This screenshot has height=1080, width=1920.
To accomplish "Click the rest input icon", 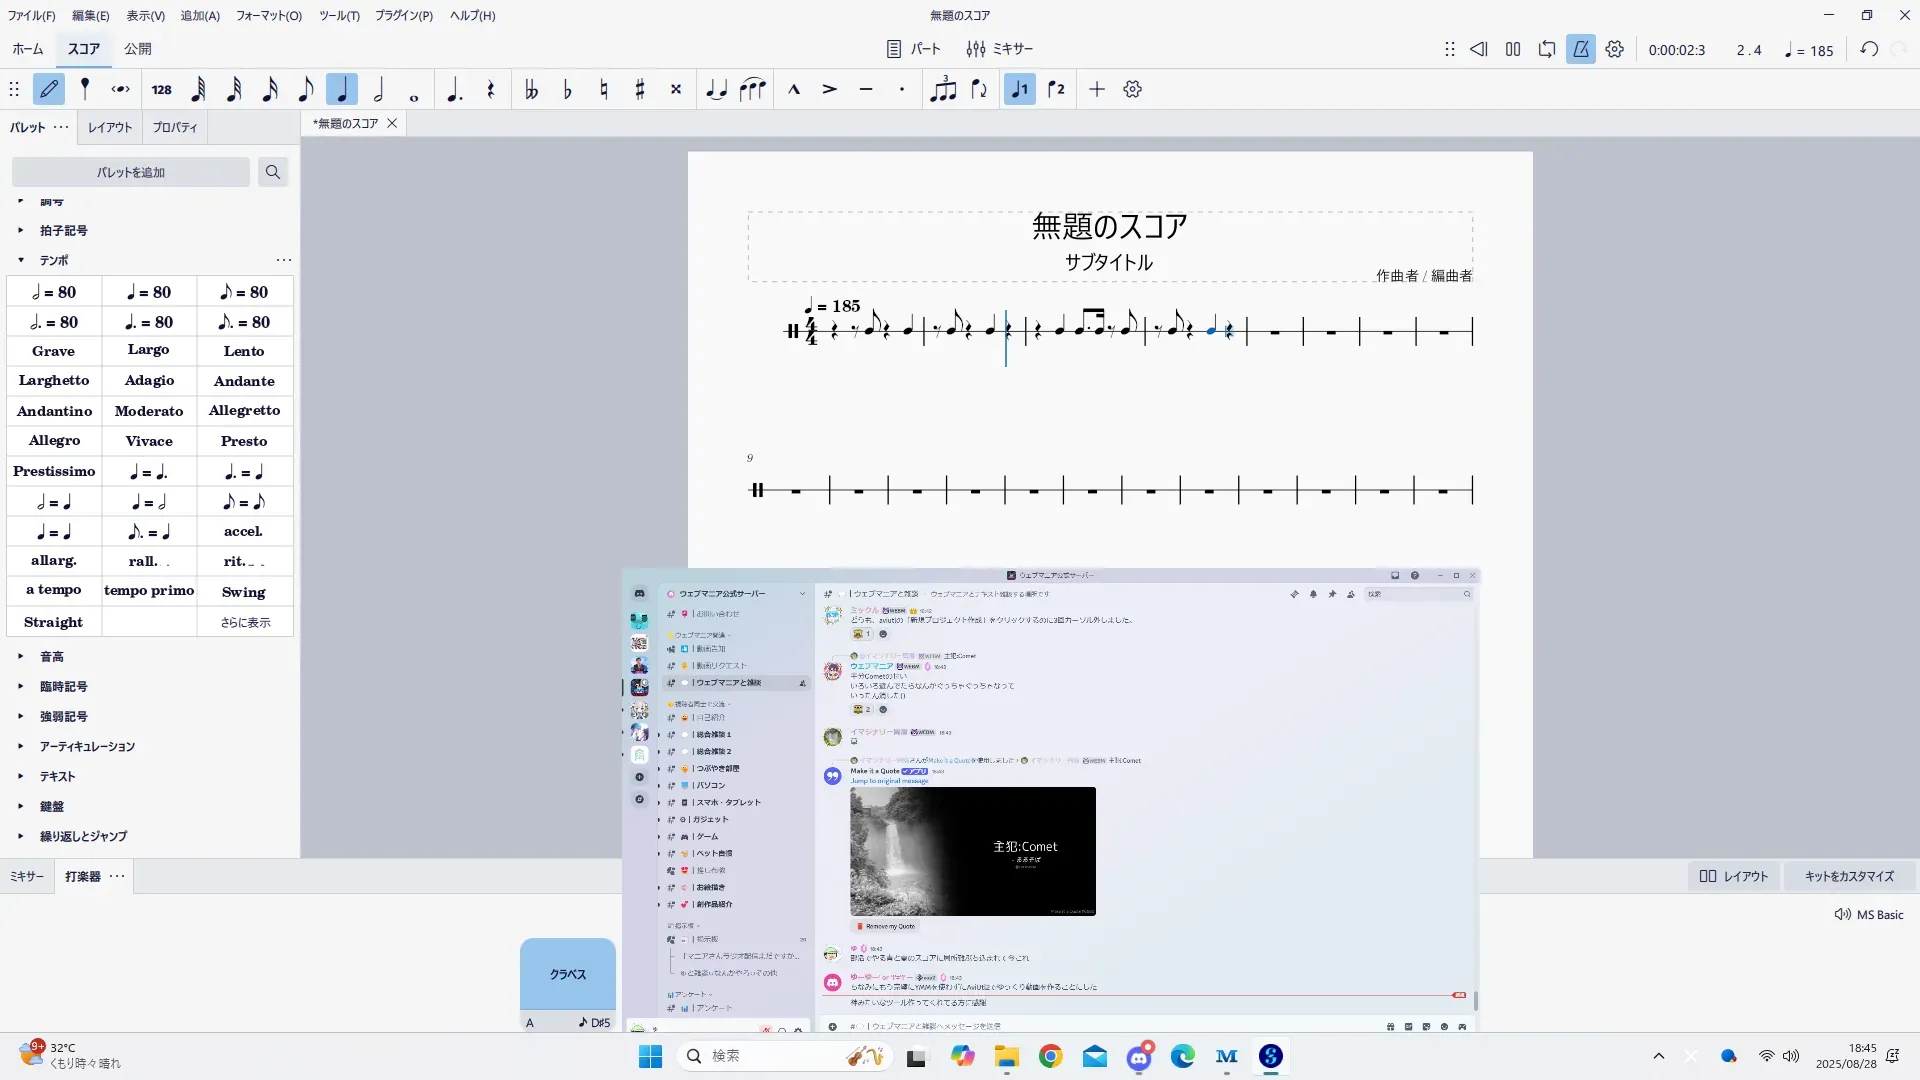I will coord(490,90).
